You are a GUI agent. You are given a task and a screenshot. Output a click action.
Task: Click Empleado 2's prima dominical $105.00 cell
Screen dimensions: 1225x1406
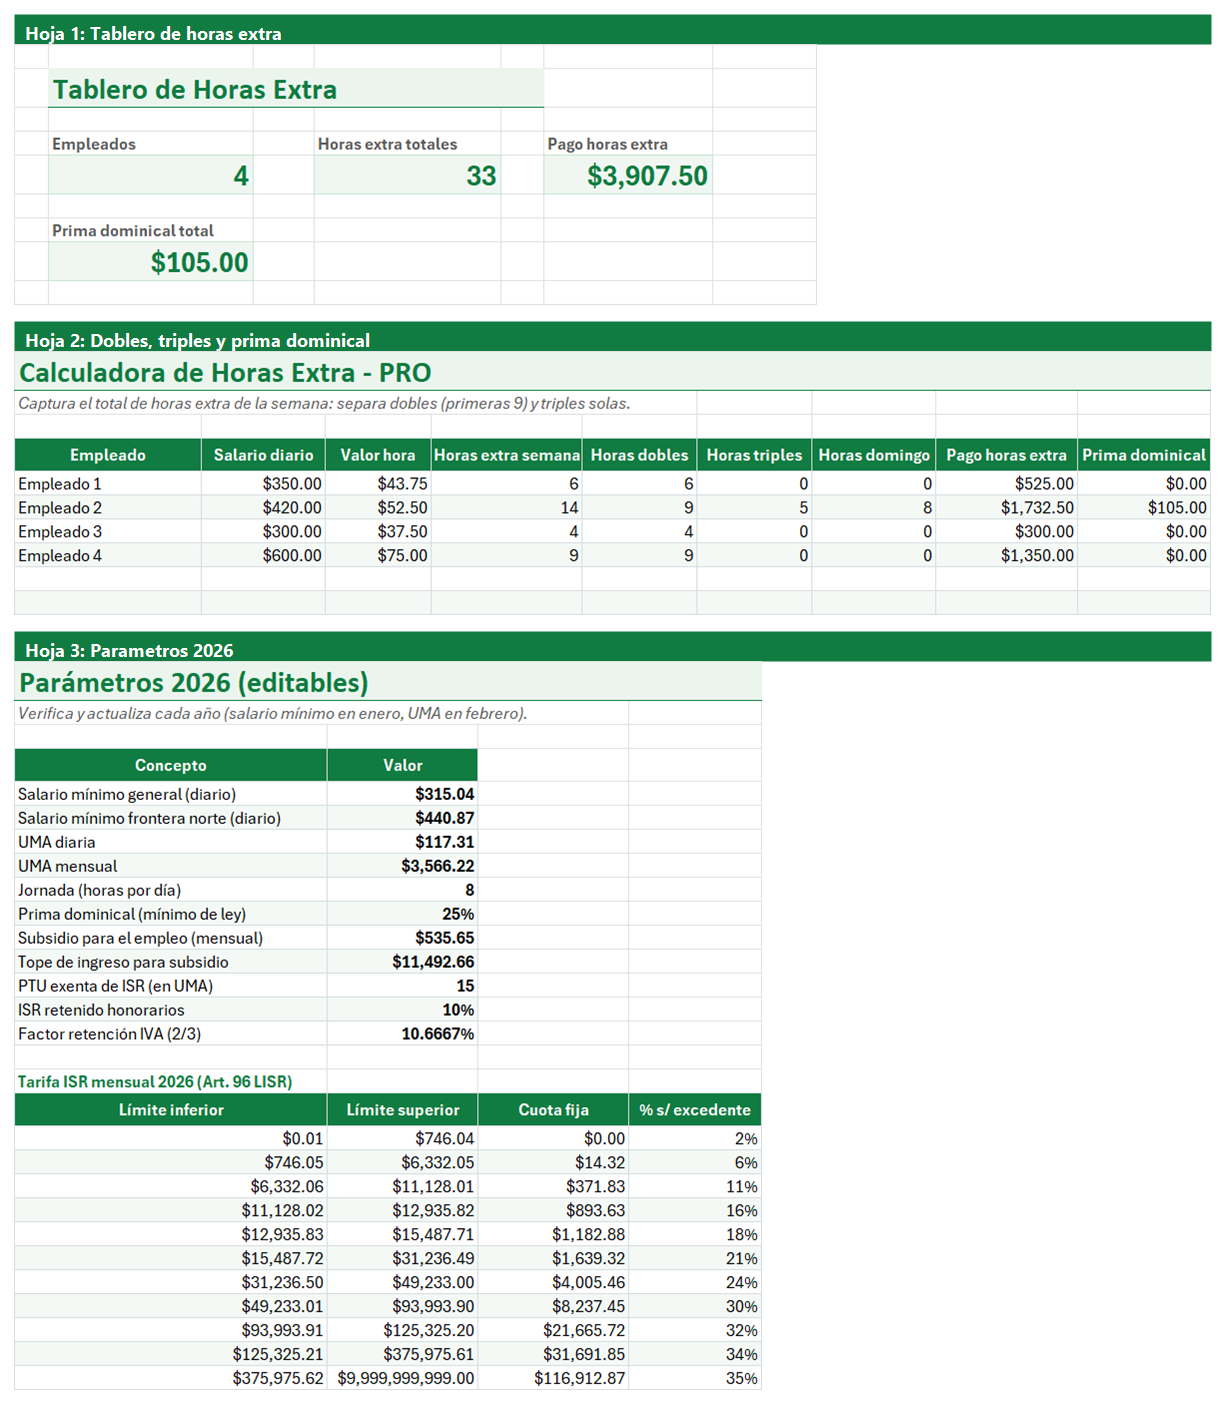coord(1144,507)
